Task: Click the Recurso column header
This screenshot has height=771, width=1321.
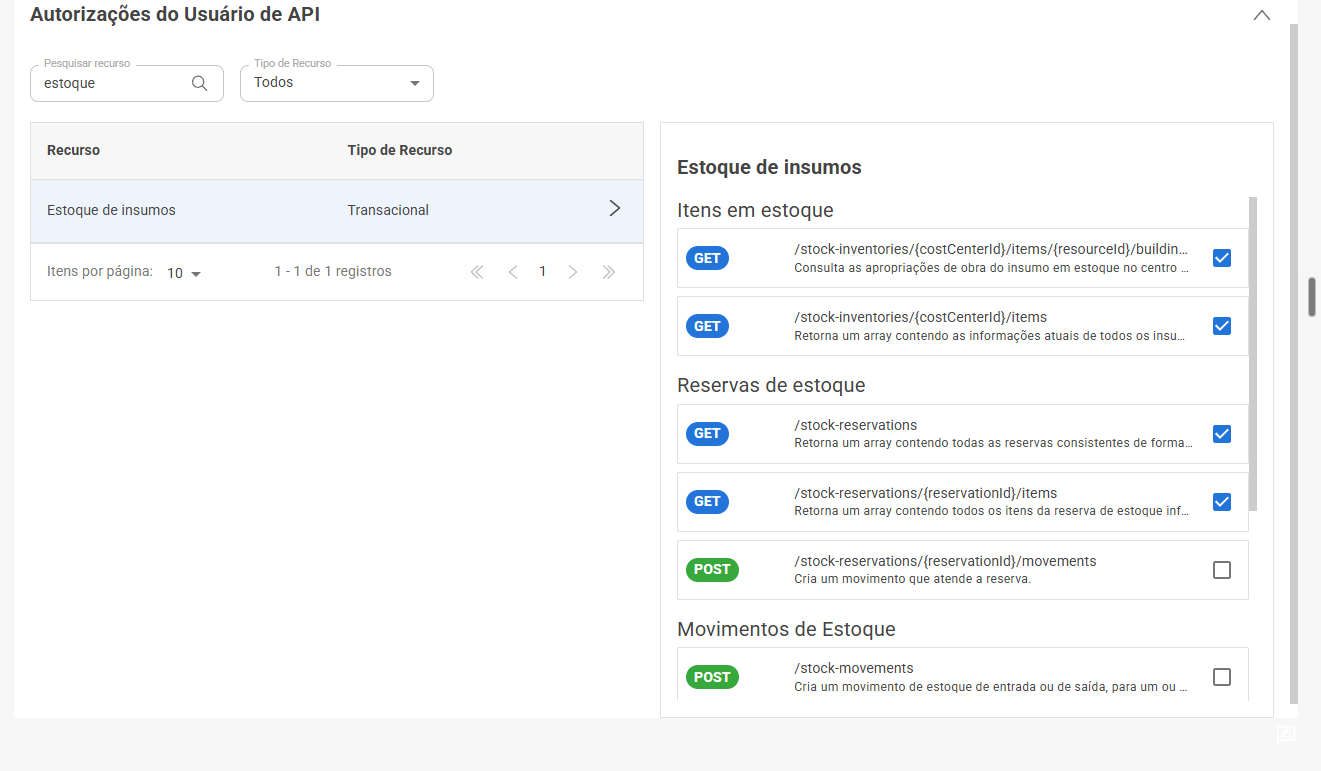Action: pyautogui.click(x=73, y=150)
